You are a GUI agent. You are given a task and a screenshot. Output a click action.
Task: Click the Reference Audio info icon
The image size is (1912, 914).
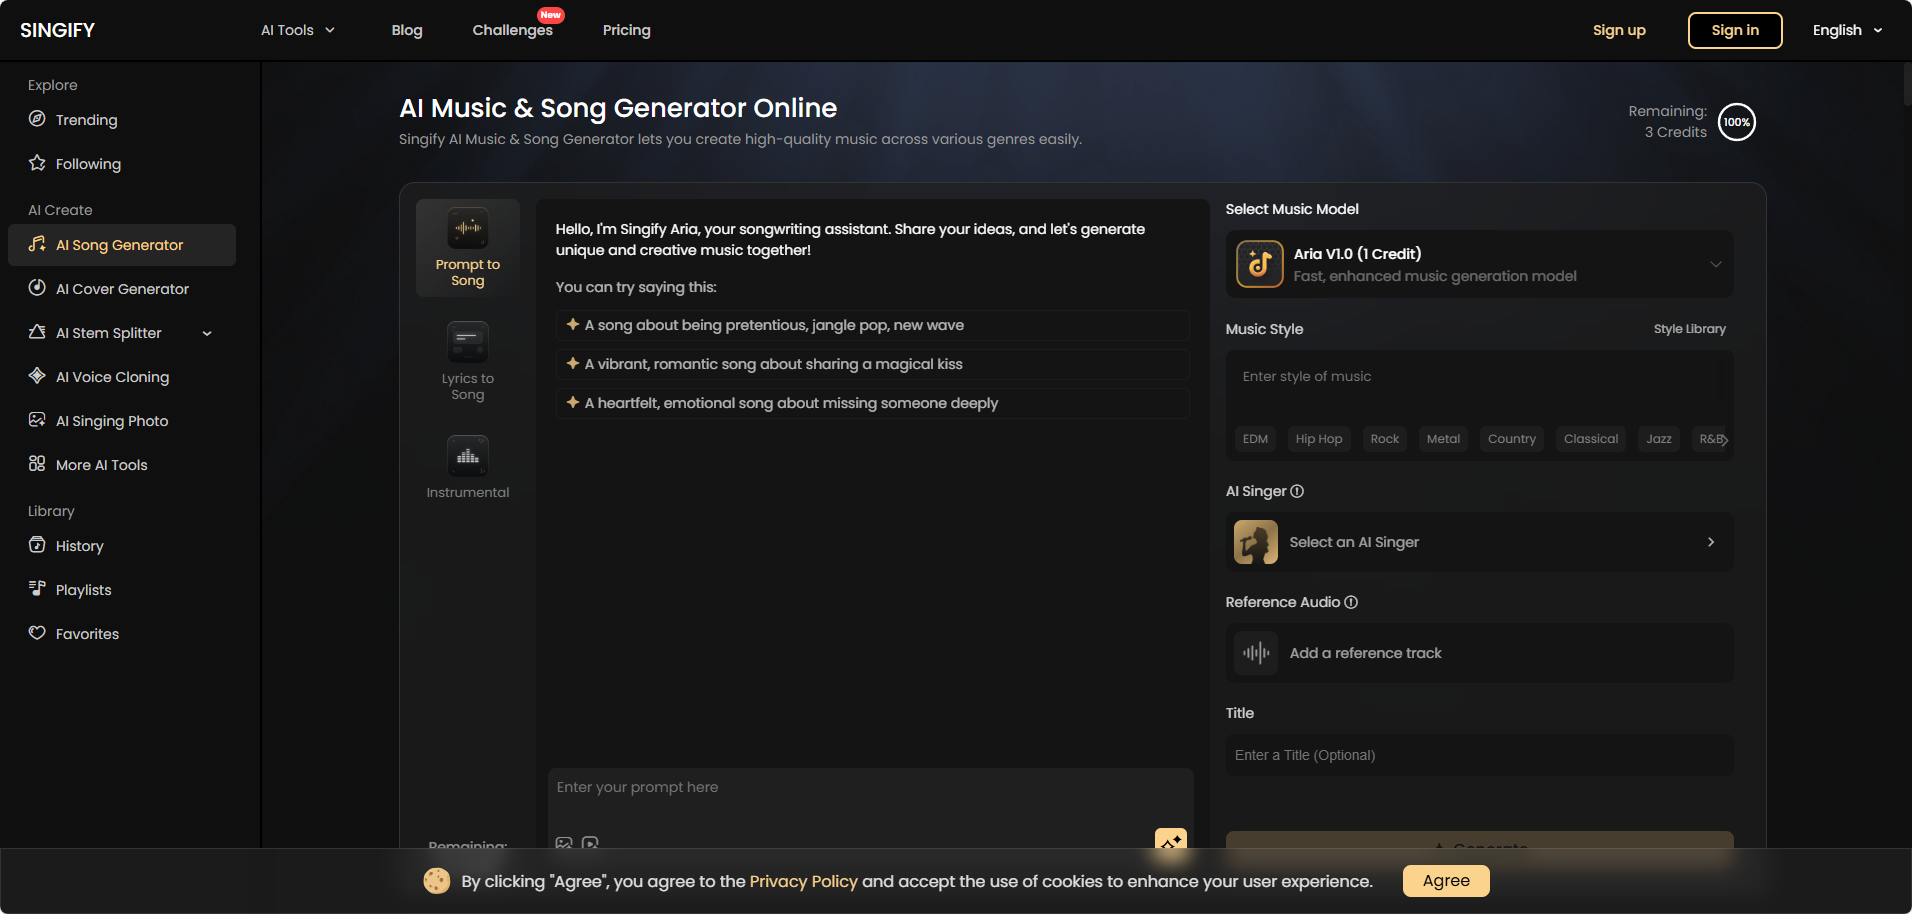pyautogui.click(x=1351, y=602)
